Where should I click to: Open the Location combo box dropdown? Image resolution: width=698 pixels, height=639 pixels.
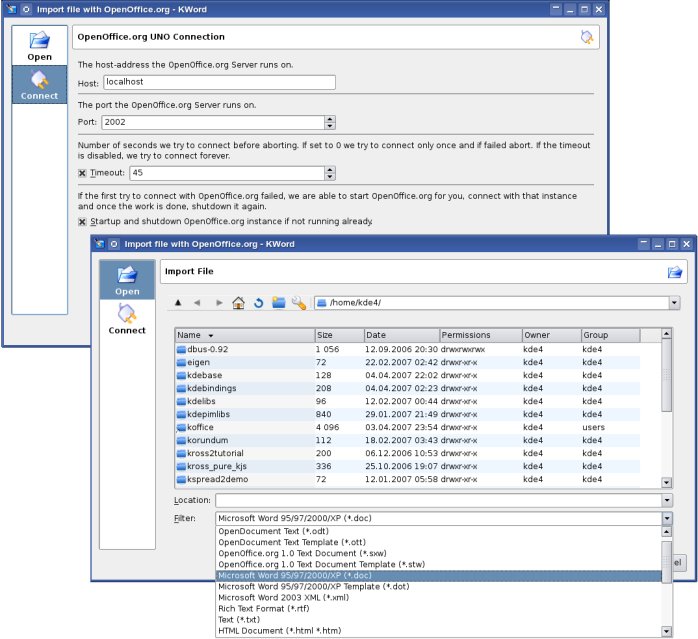pyautogui.click(x=667, y=500)
